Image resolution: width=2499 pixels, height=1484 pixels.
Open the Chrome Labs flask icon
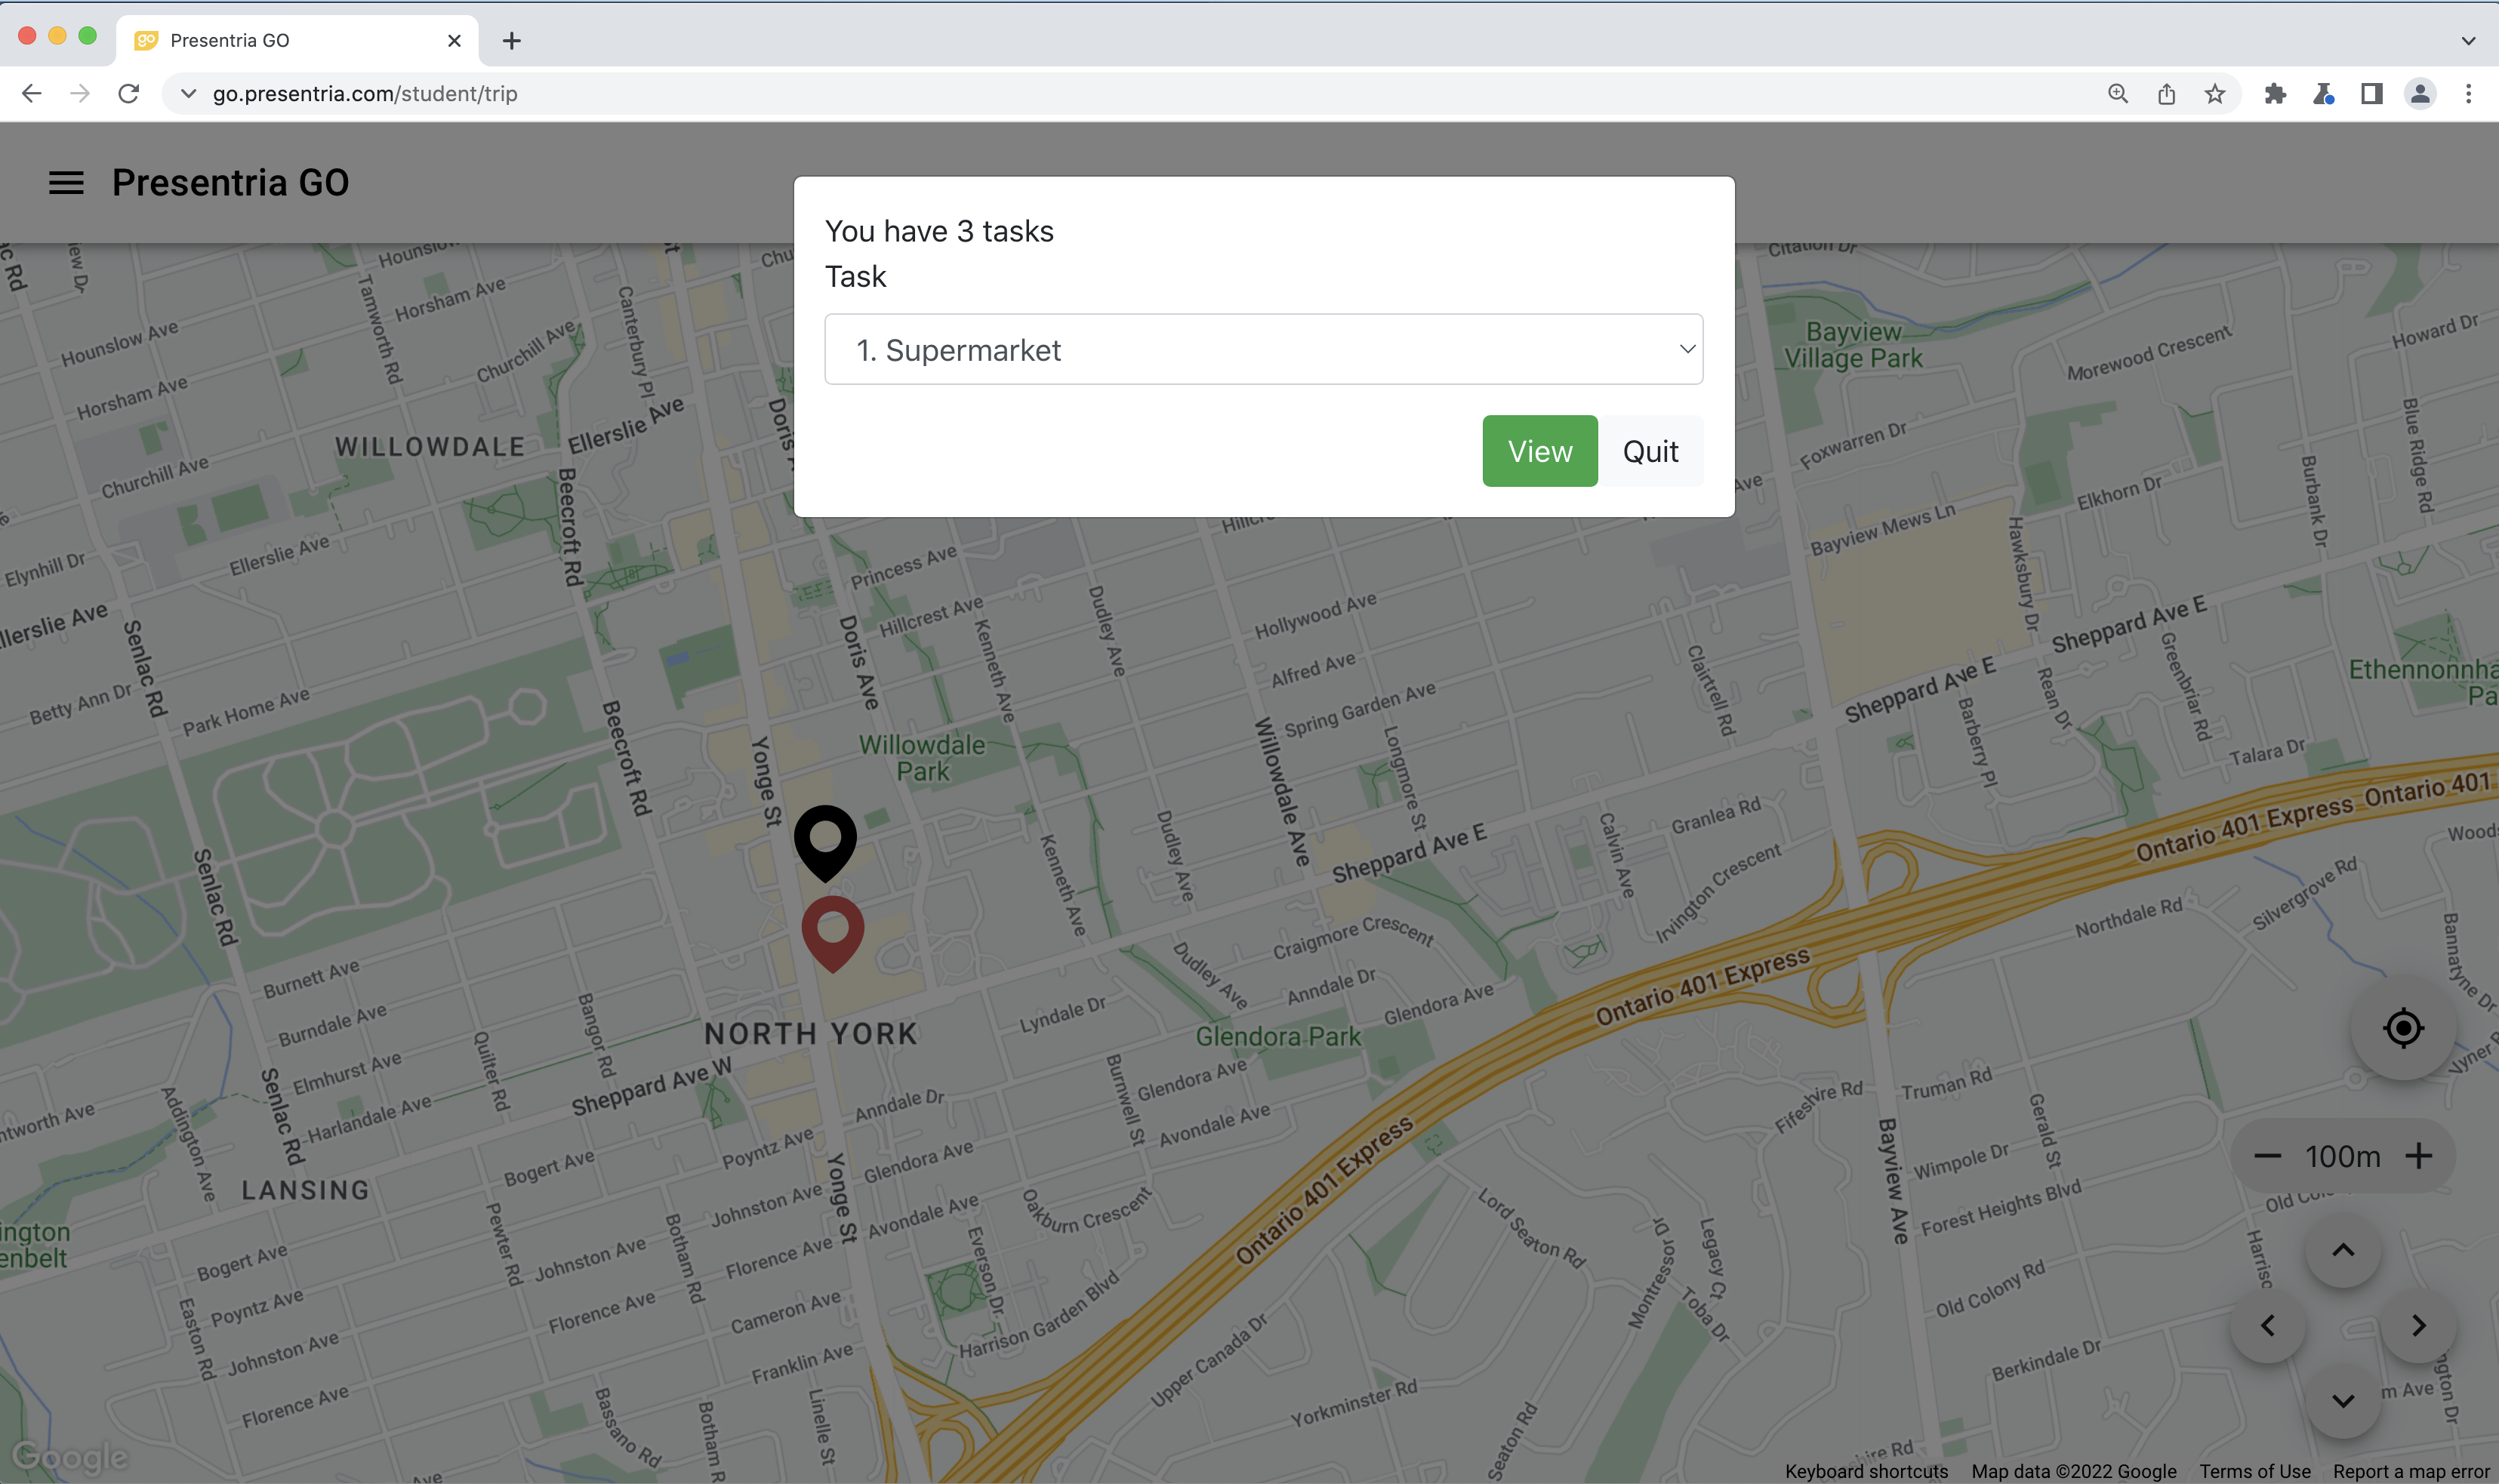coord(2323,94)
